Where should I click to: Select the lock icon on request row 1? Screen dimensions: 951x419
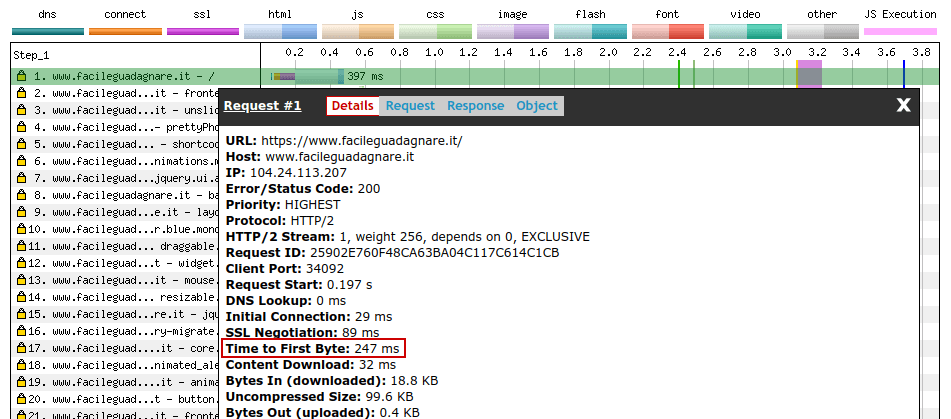coord(22,76)
